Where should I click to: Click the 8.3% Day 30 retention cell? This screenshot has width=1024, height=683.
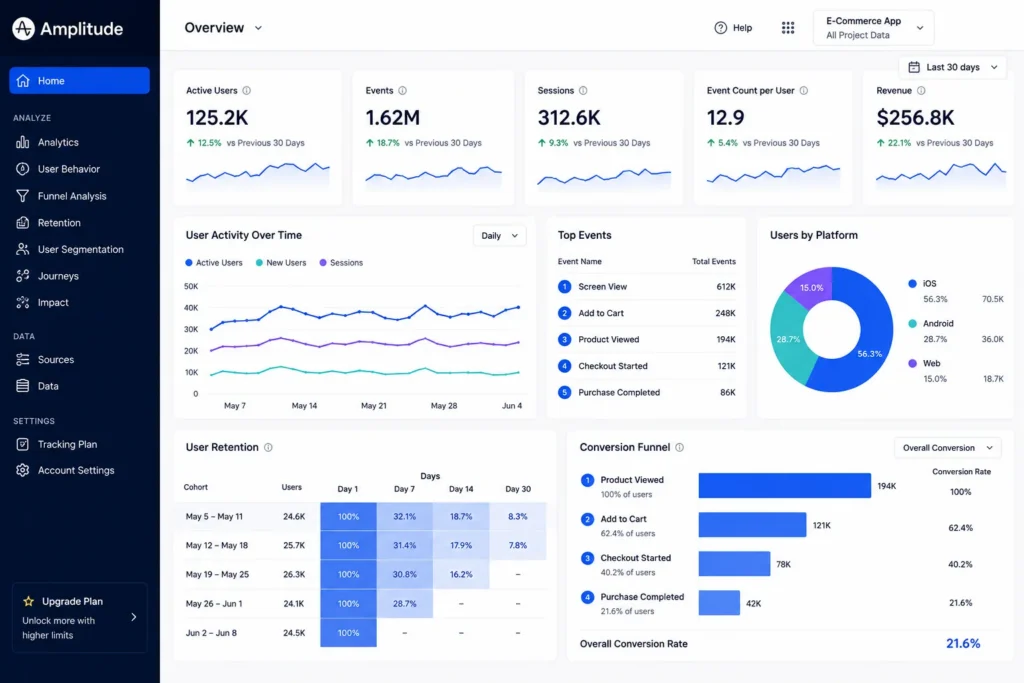click(x=518, y=516)
